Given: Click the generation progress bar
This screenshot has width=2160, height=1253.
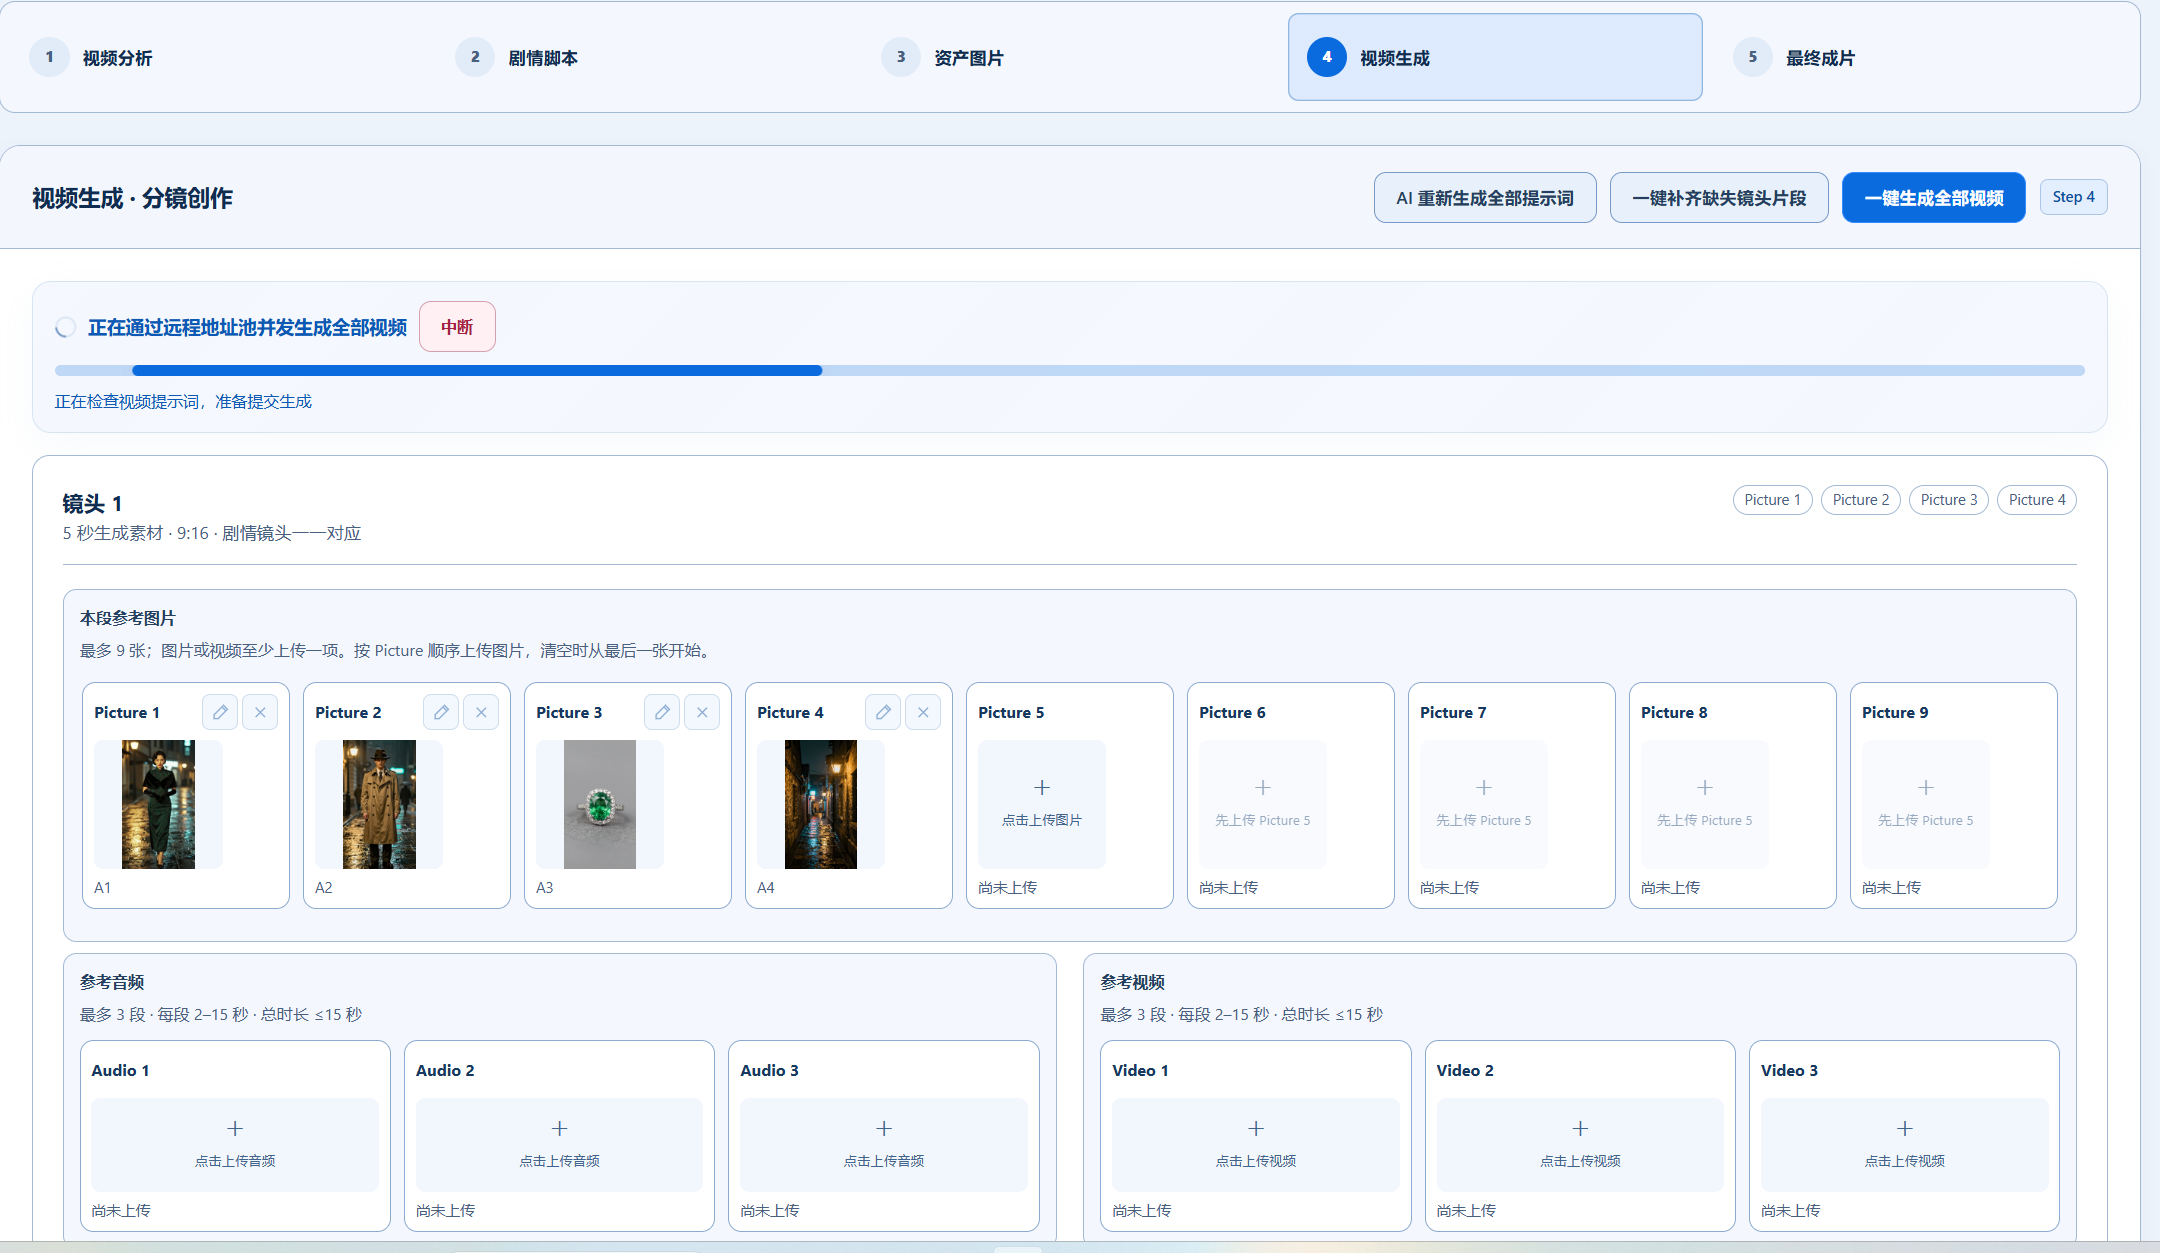Looking at the screenshot, I should (x=1069, y=371).
